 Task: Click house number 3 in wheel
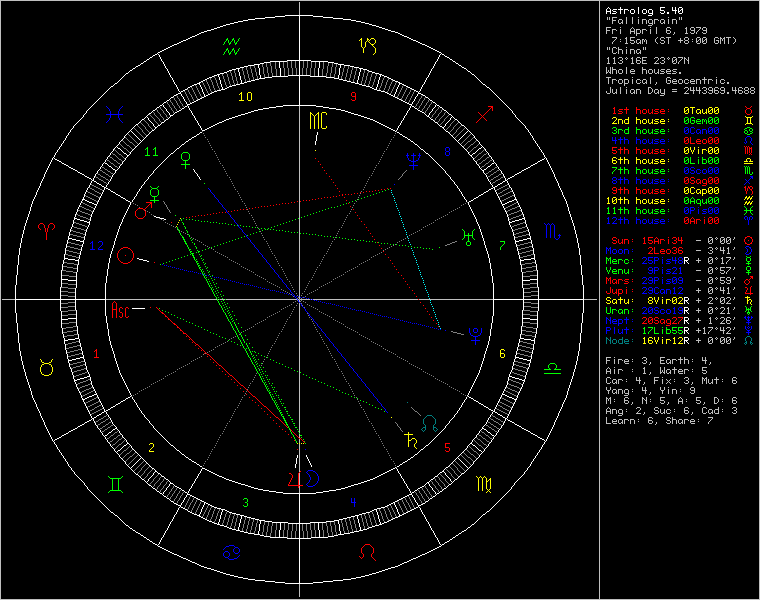[x=245, y=503]
